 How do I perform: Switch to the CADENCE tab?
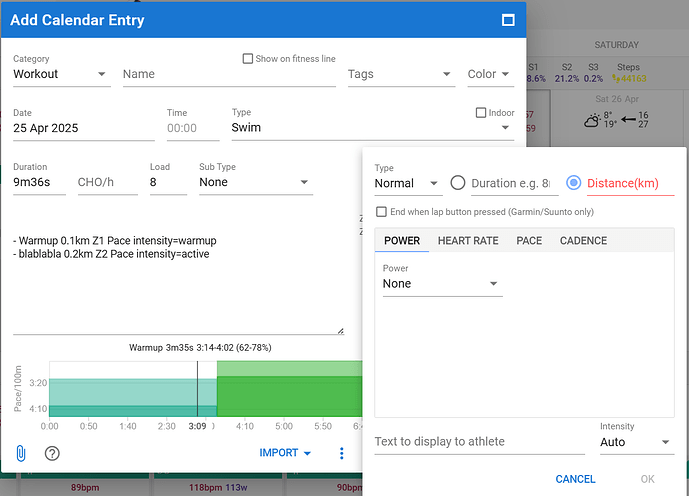click(x=583, y=240)
